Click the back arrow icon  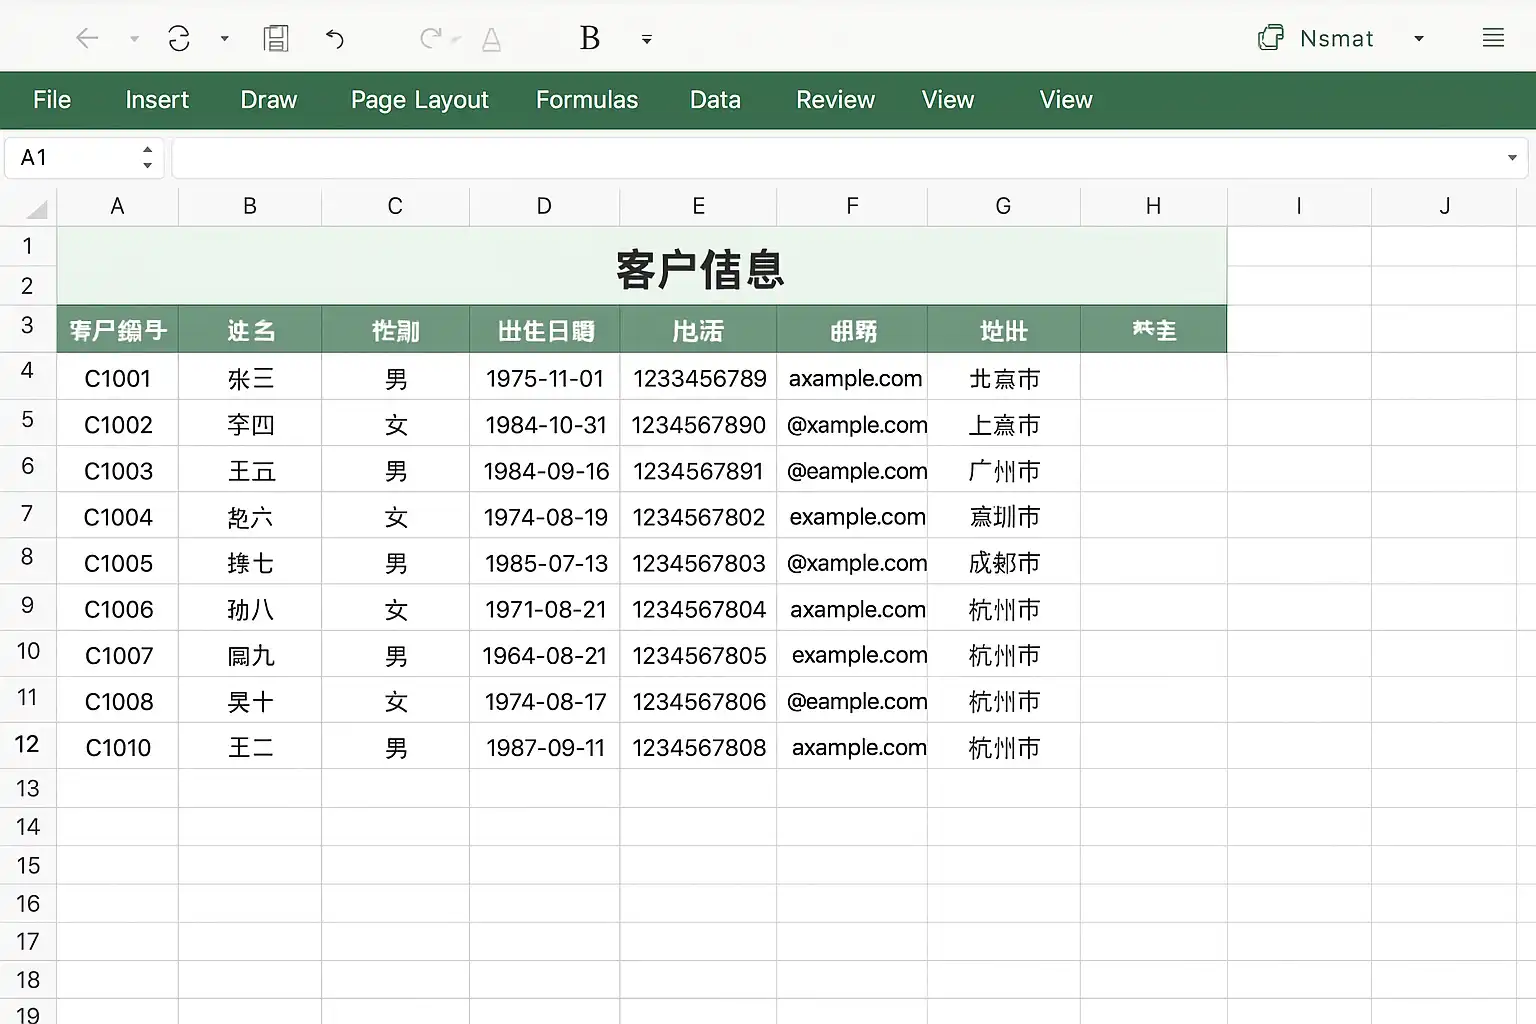pyautogui.click(x=88, y=39)
